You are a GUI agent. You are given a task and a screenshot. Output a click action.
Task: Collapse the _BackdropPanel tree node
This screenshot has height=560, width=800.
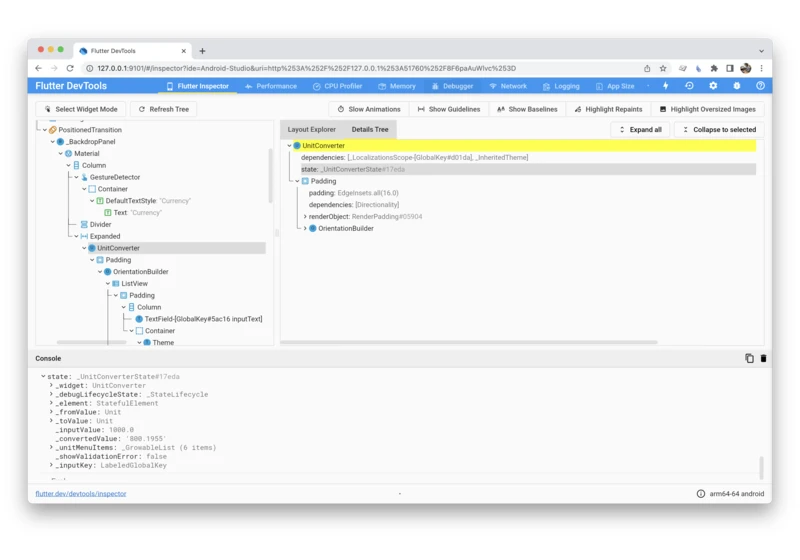[53, 142]
